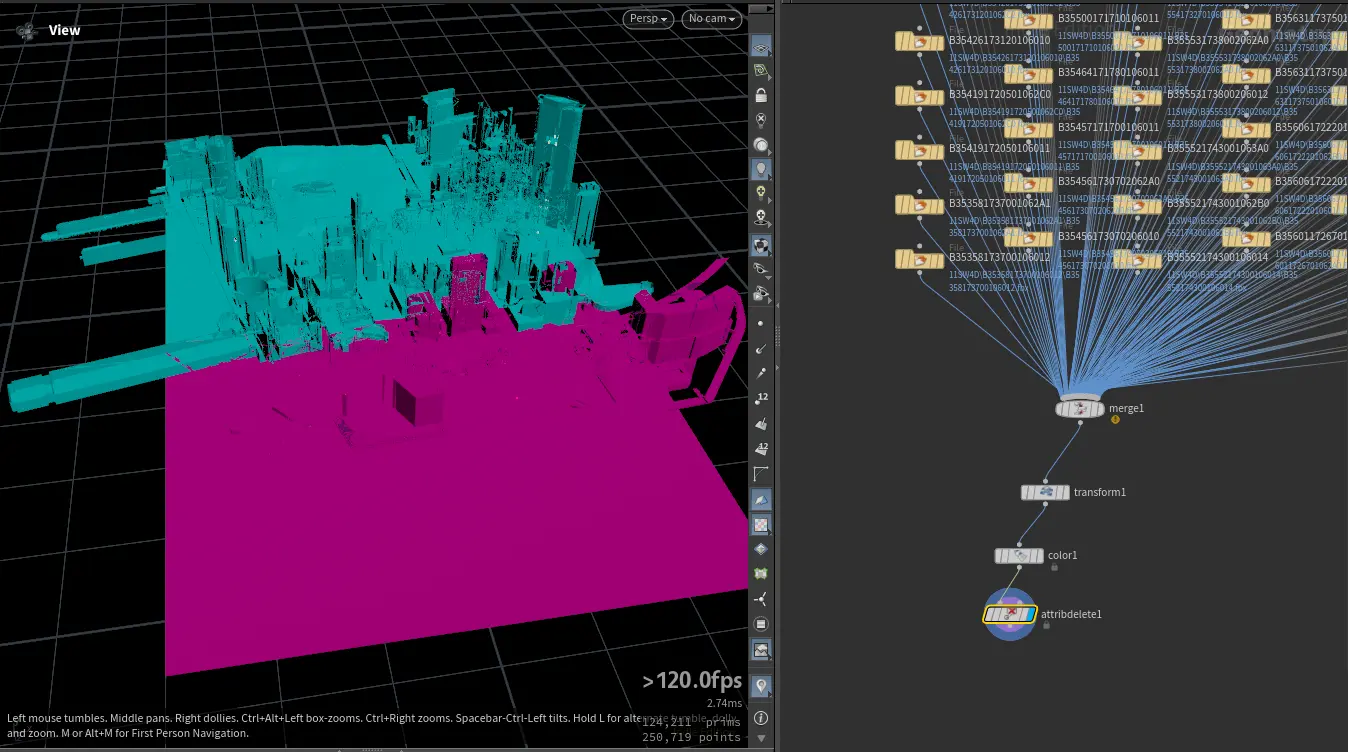The width and height of the screenshot is (1348, 752).
Task: Toggle the point normals display icon
Action: pos(761,349)
